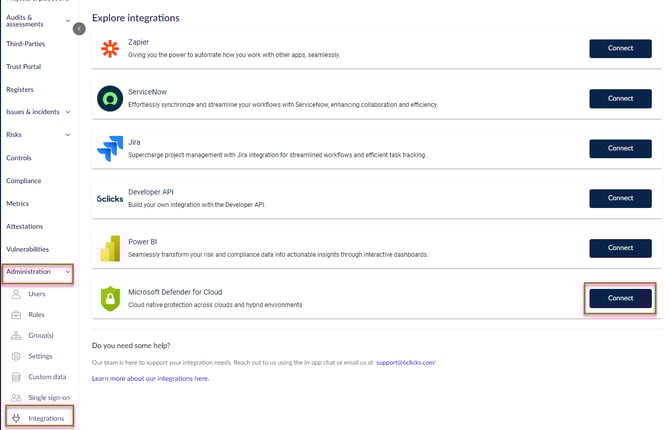Expand the Audits & assessments chevron

[67, 21]
